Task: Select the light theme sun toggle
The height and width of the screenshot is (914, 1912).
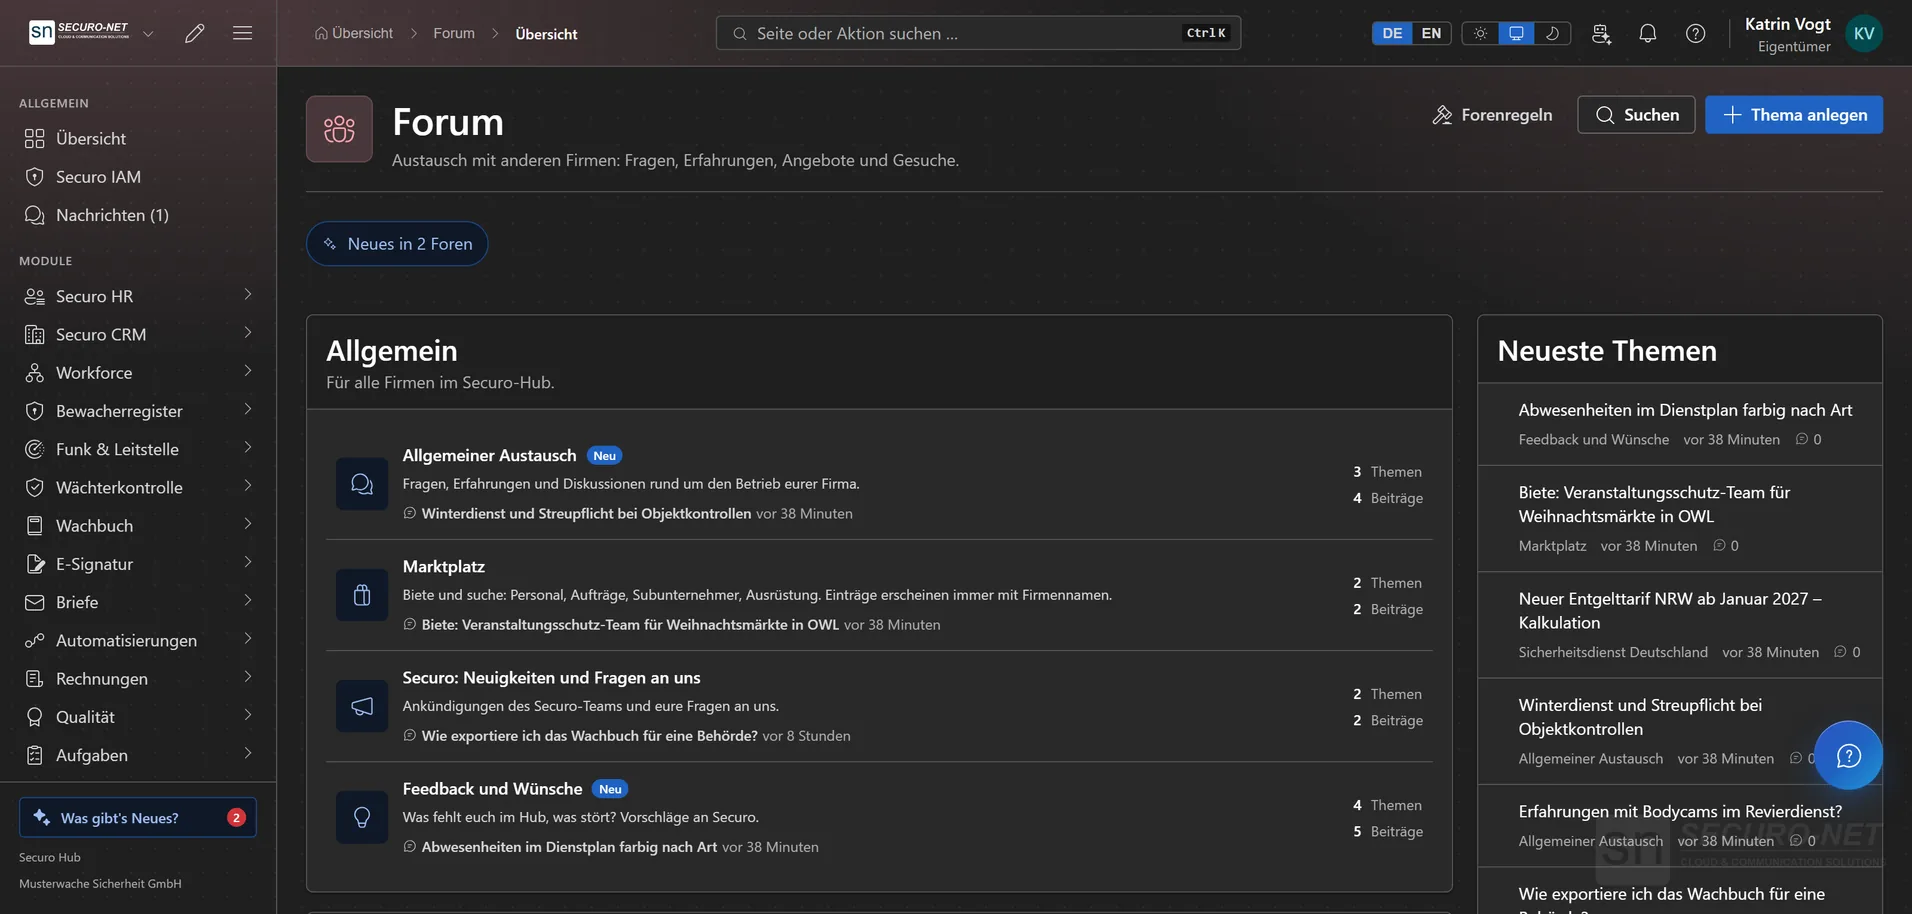Action: pos(1480,33)
